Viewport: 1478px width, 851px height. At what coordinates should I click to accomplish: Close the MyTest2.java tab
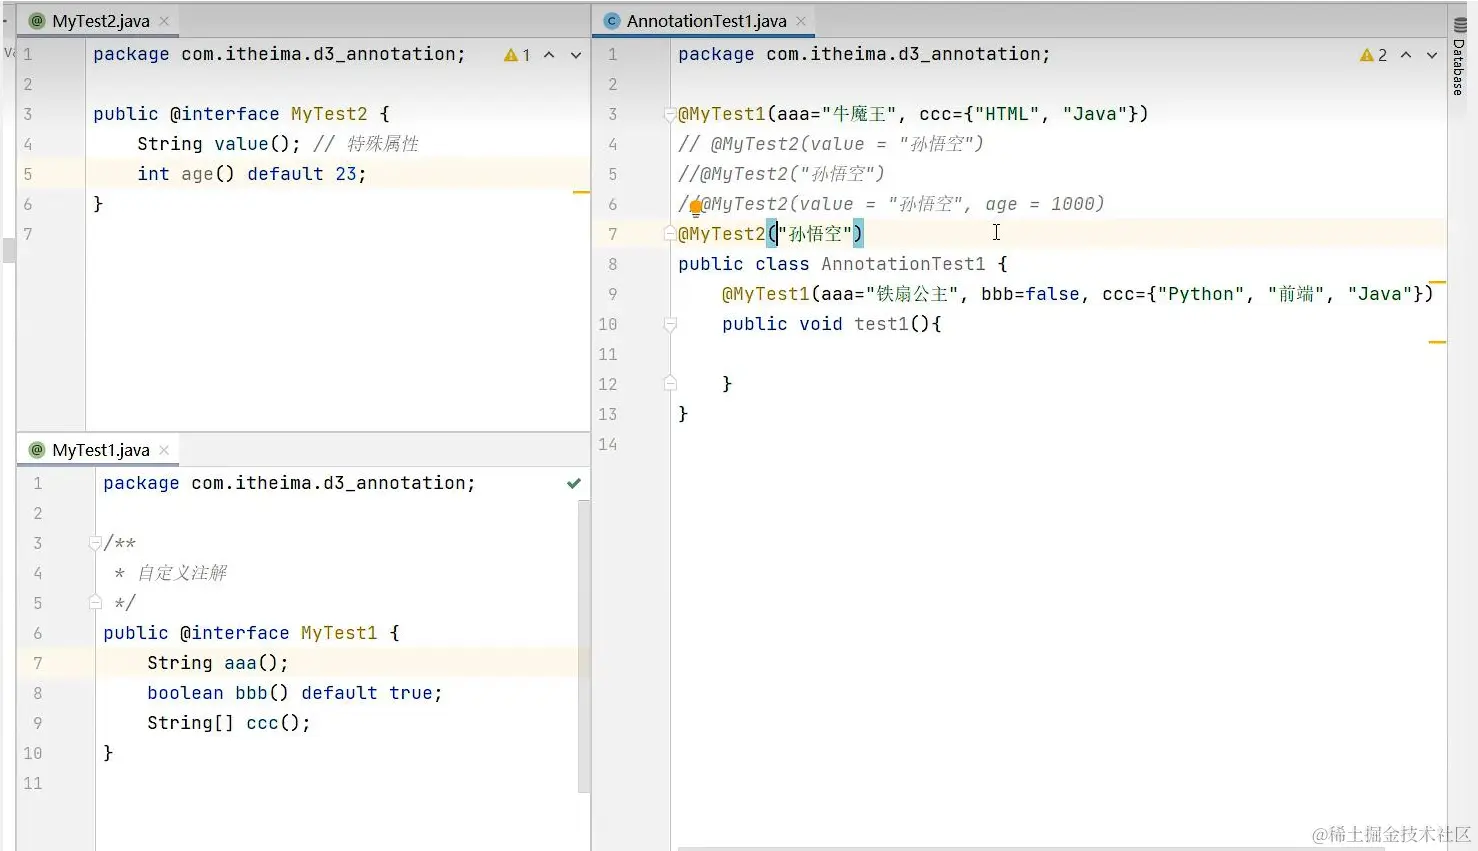click(164, 21)
